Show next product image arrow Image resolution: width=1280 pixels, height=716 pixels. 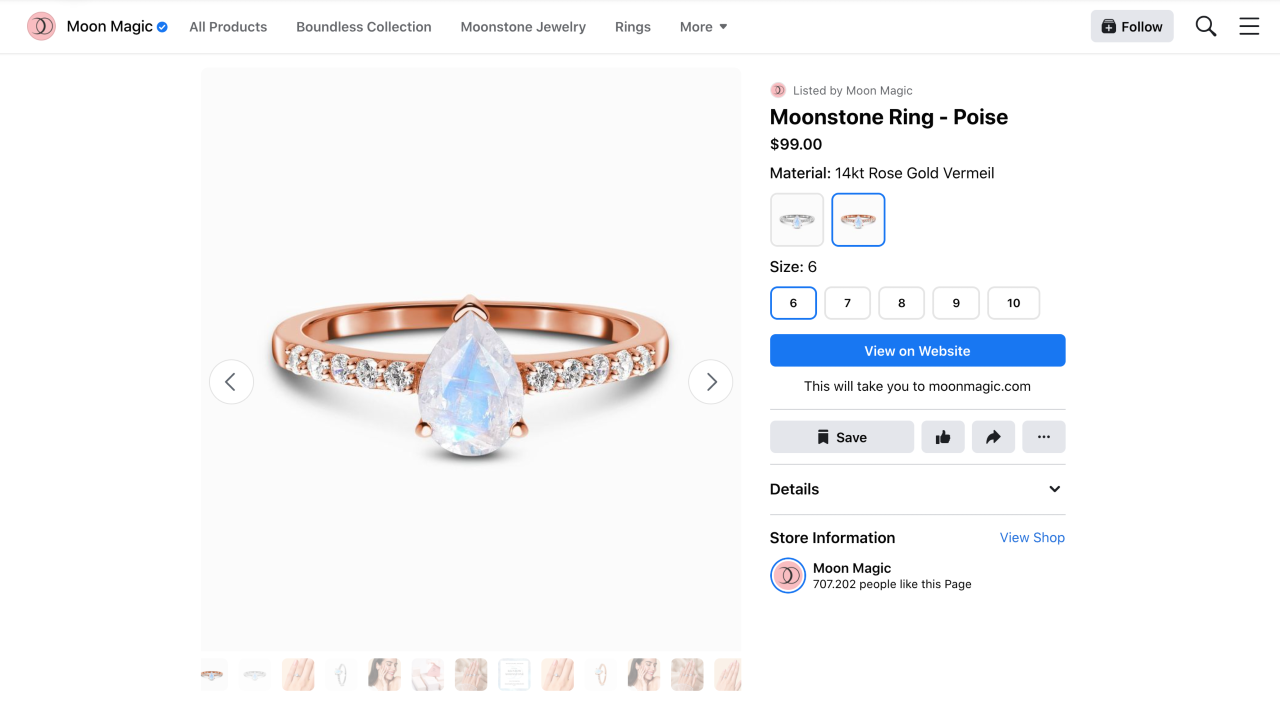tap(711, 381)
